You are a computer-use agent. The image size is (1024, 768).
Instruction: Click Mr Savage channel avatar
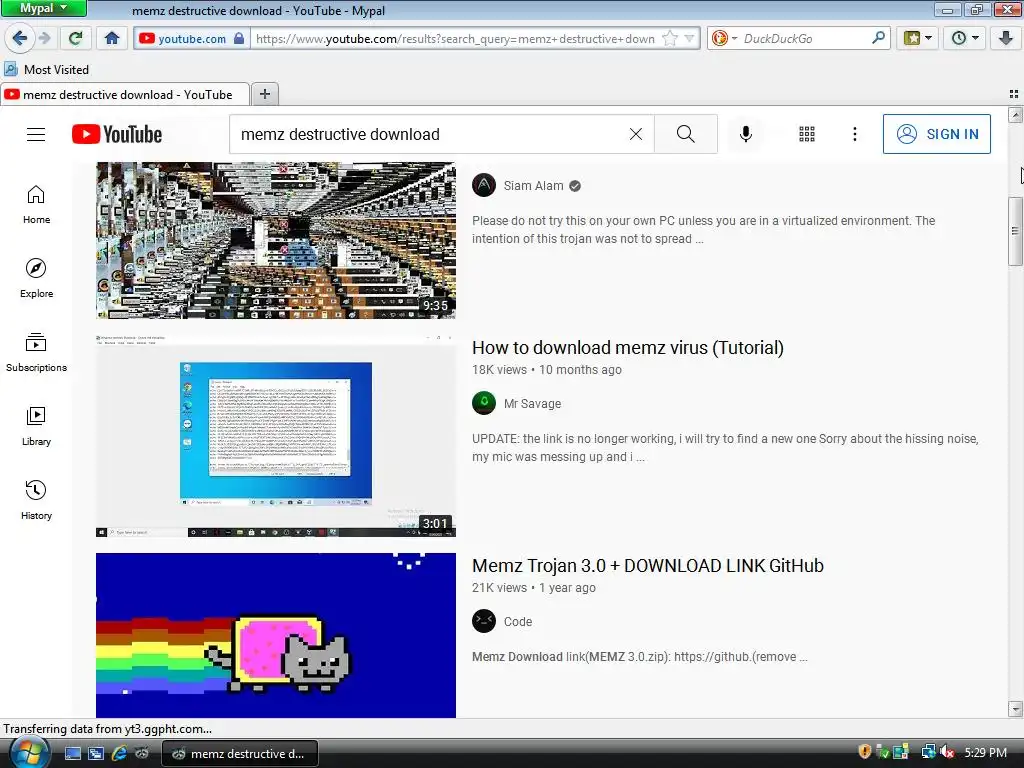click(484, 403)
